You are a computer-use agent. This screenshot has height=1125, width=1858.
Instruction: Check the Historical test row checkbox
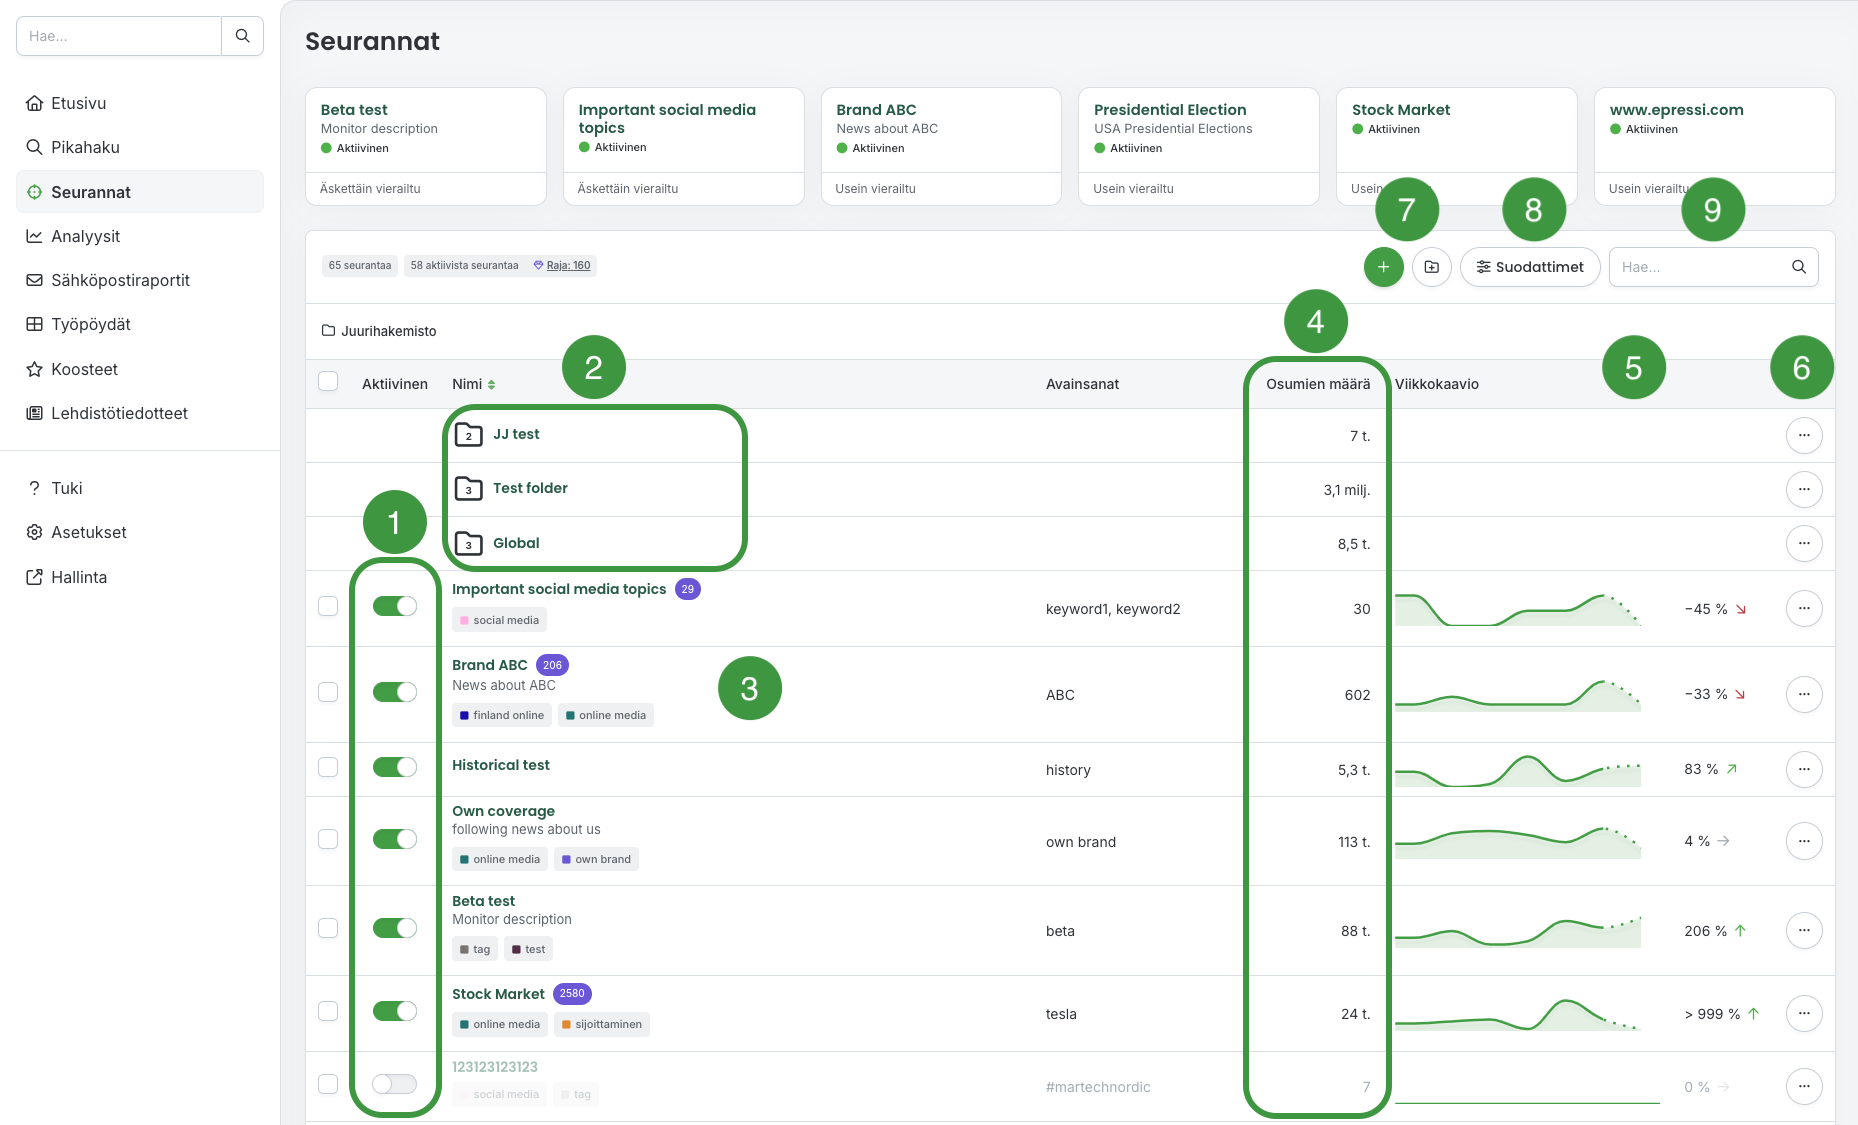tap(328, 767)
